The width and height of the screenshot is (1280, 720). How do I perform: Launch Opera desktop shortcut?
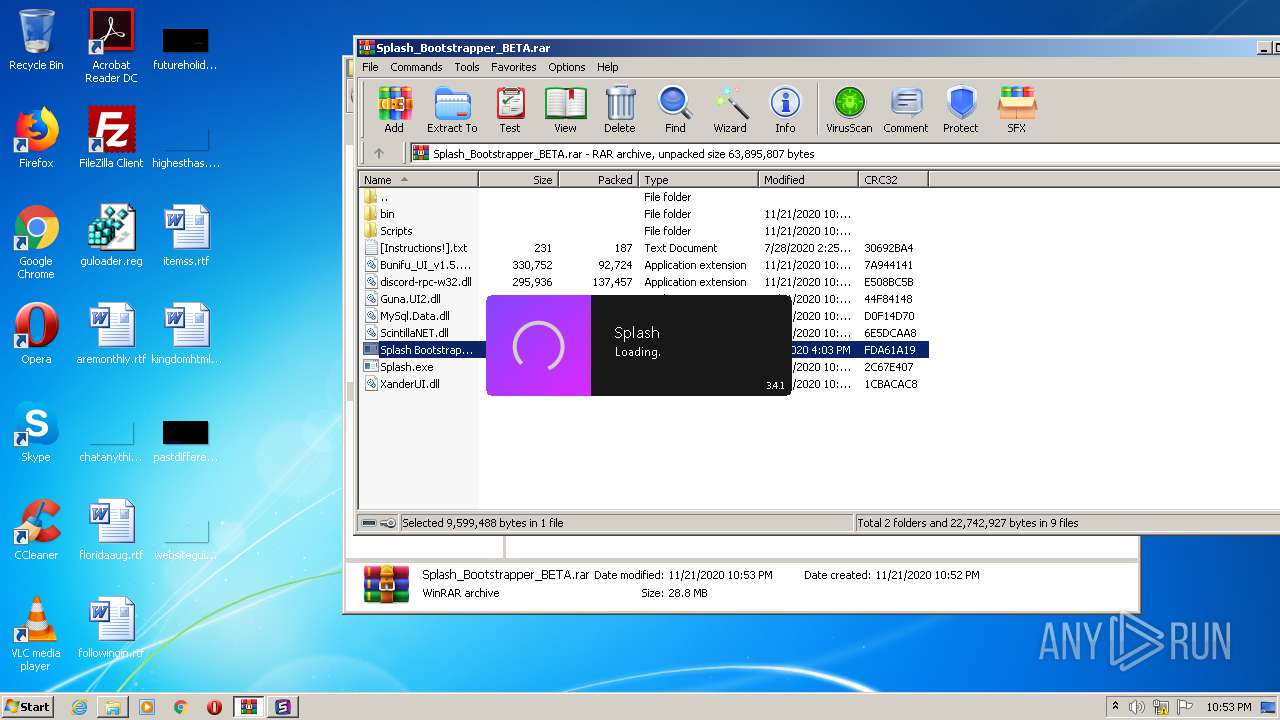[x=36, y=334]
